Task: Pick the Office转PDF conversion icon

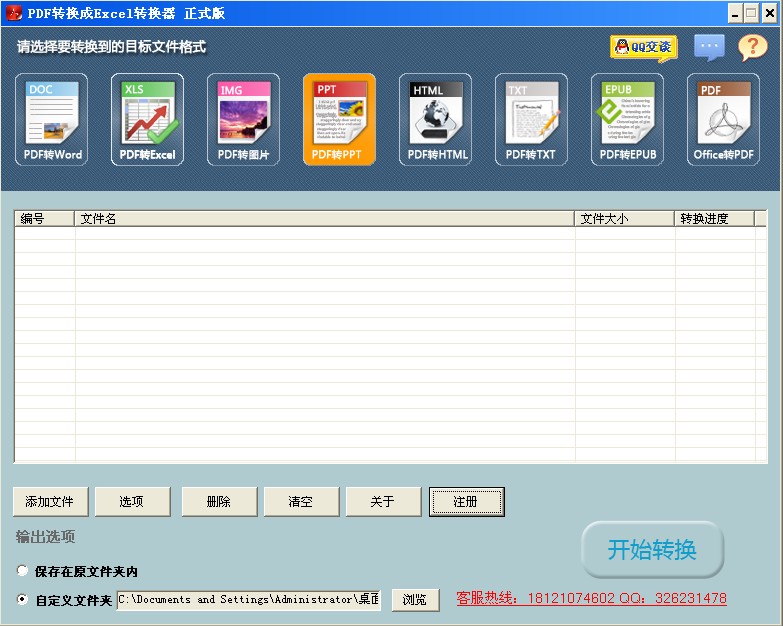Action: click(x=723, y=119)
